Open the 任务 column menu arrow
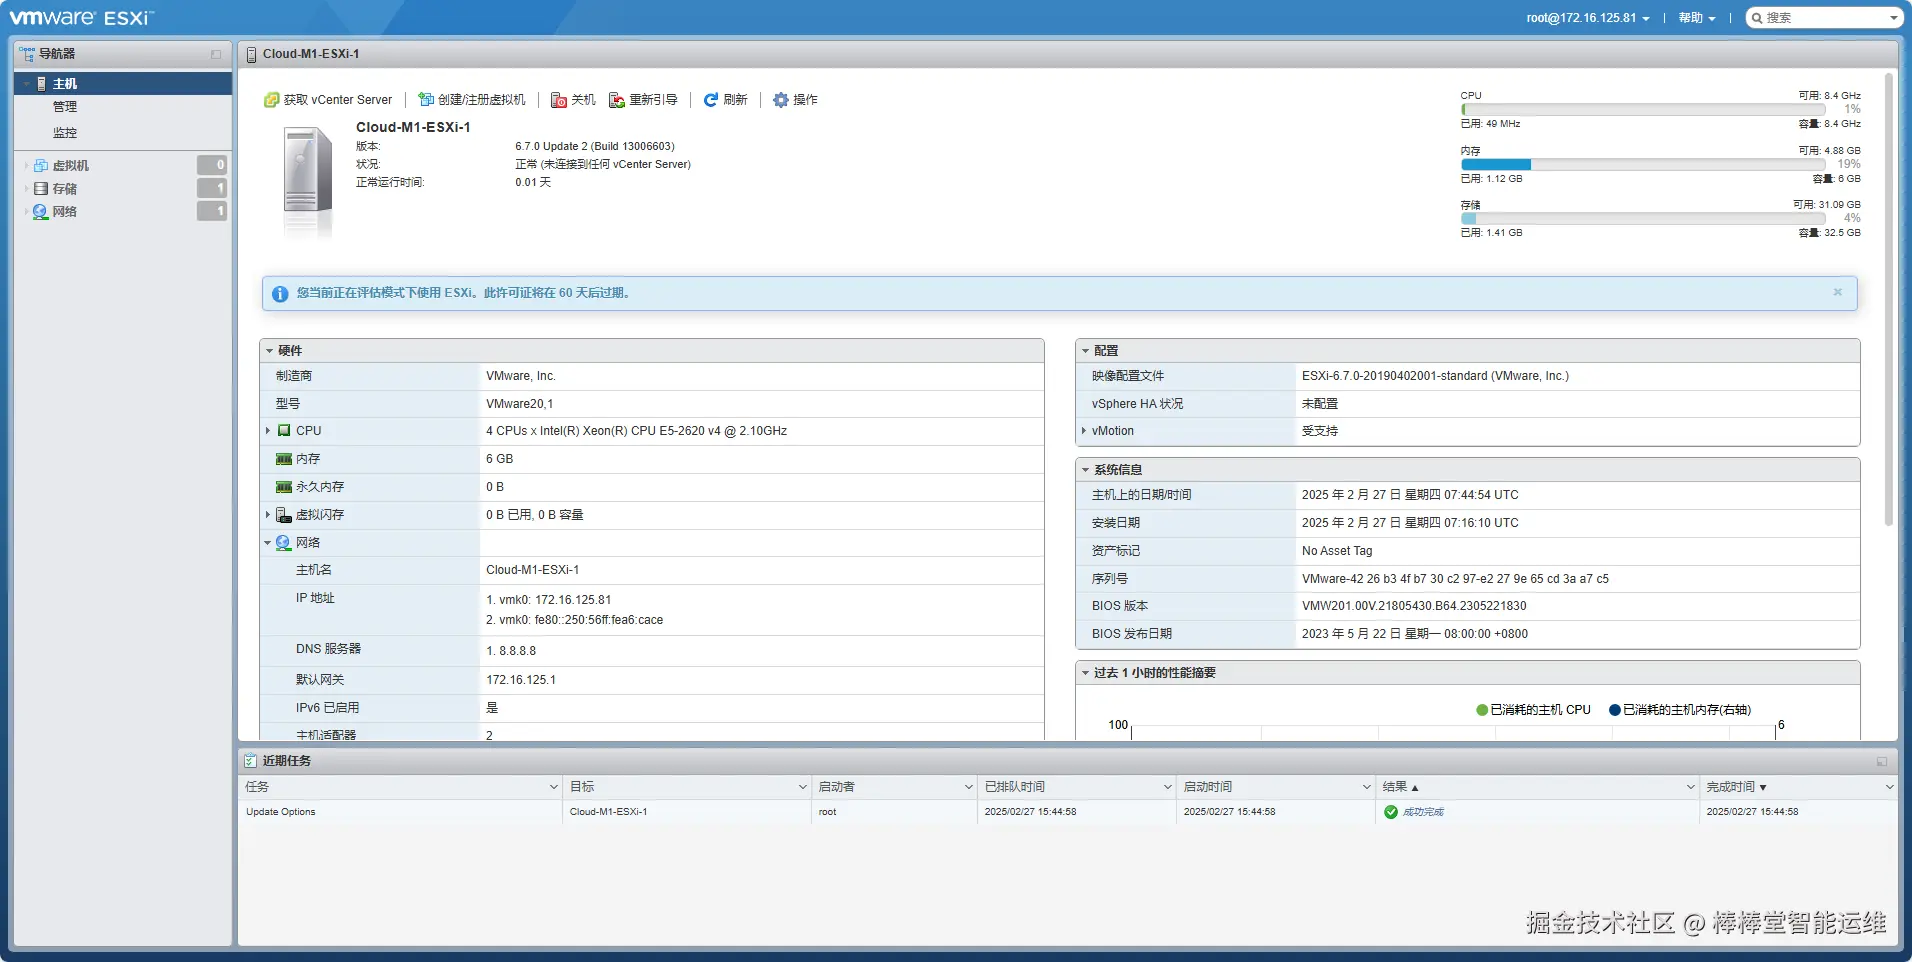The image size is (1912, 962). 553,787
